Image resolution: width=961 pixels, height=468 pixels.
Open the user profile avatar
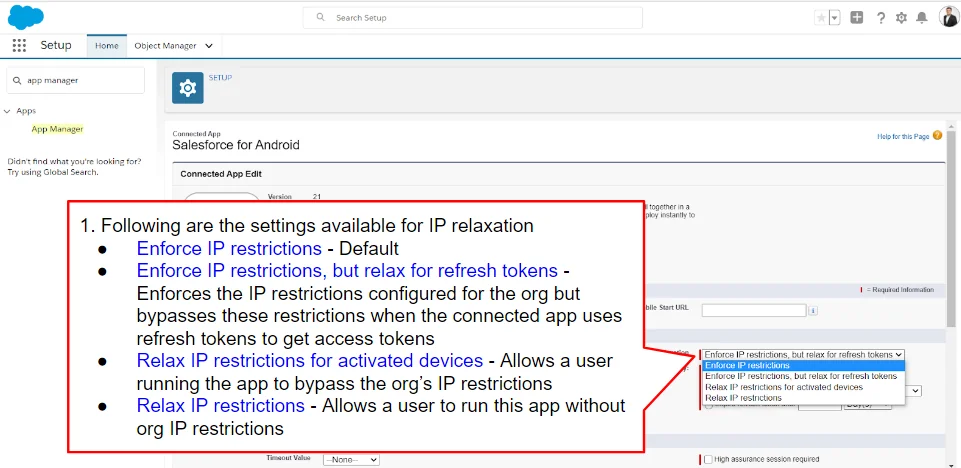[949, 17]
